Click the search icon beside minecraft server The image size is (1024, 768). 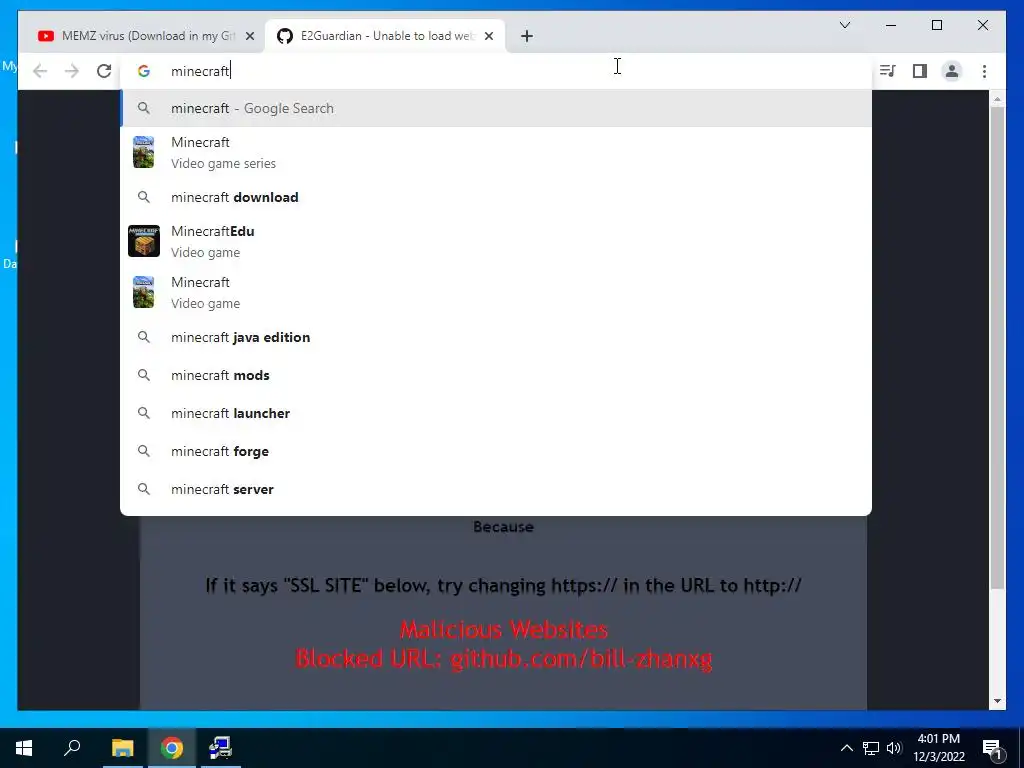coord(144,489)
